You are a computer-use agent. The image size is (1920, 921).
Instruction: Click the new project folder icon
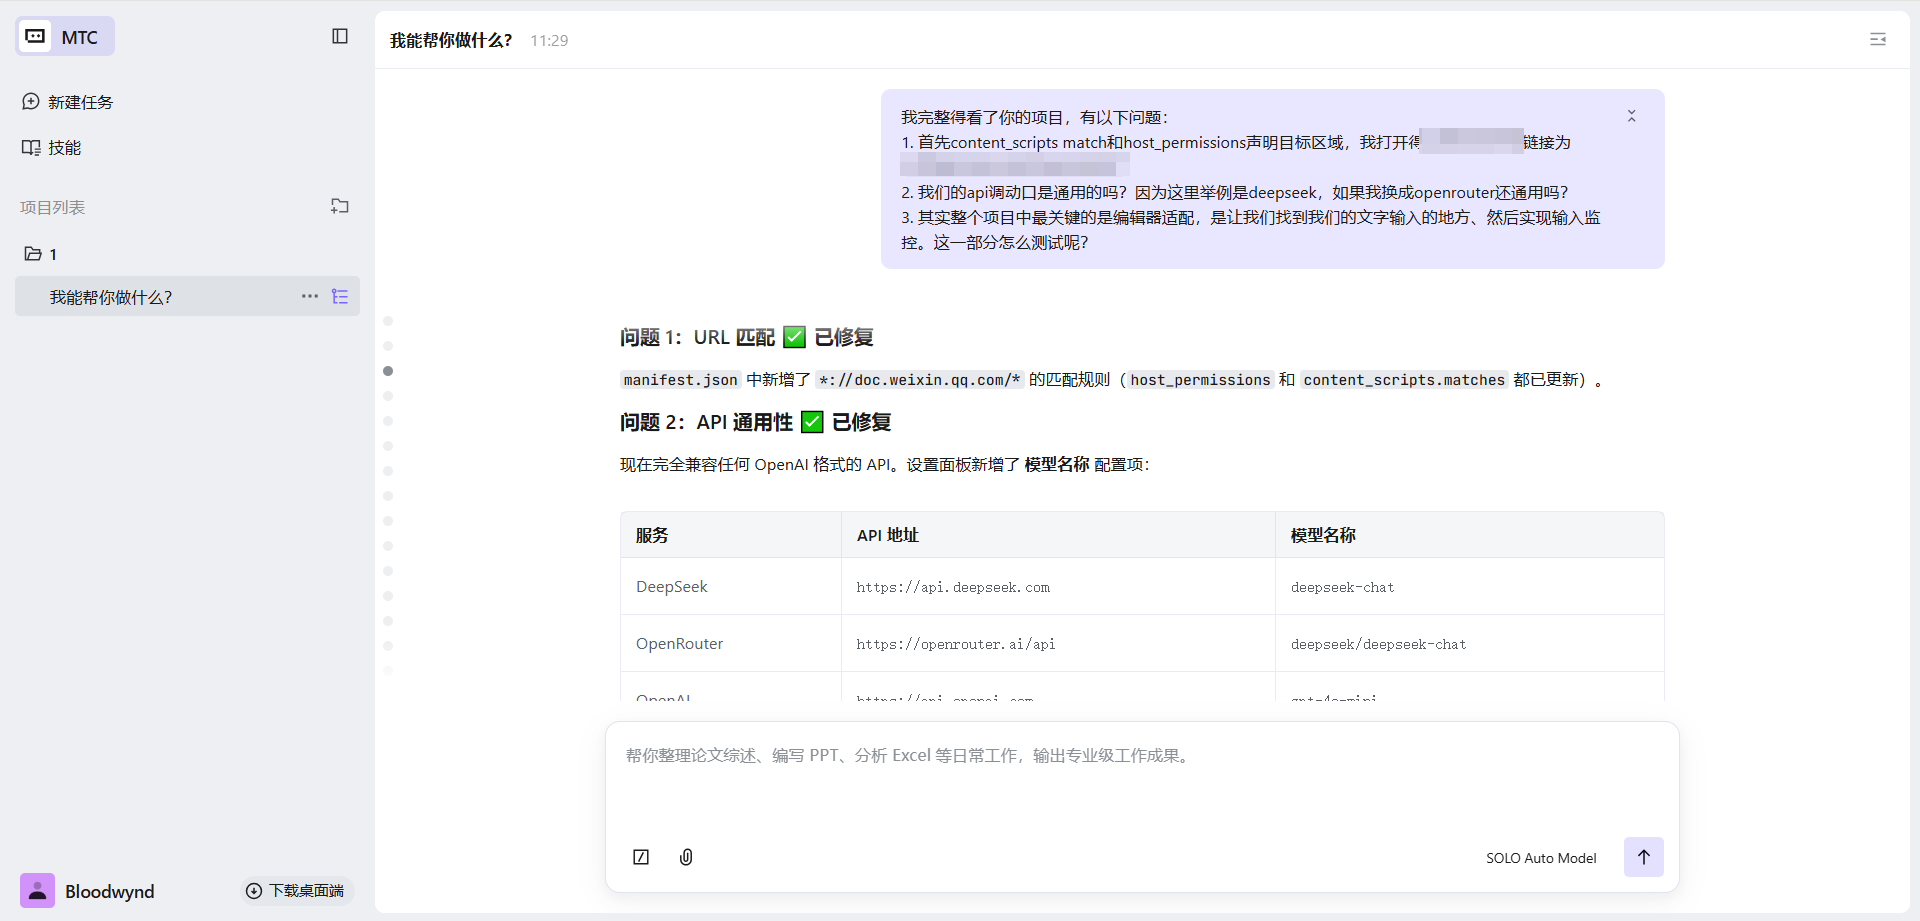340,206
